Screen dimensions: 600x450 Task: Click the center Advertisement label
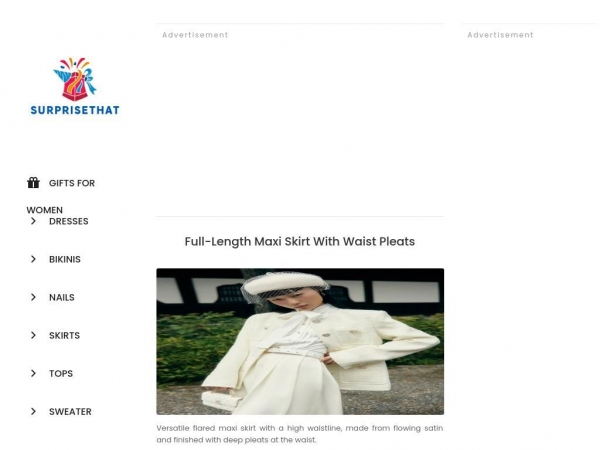pos(195,35)
